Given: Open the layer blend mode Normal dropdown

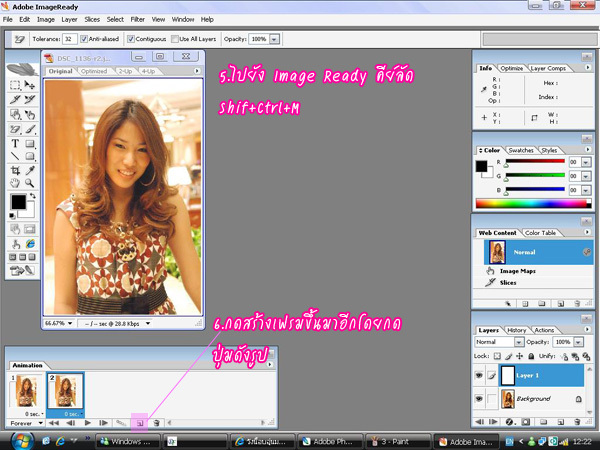Looking at the screenshot, I should 518,342.
